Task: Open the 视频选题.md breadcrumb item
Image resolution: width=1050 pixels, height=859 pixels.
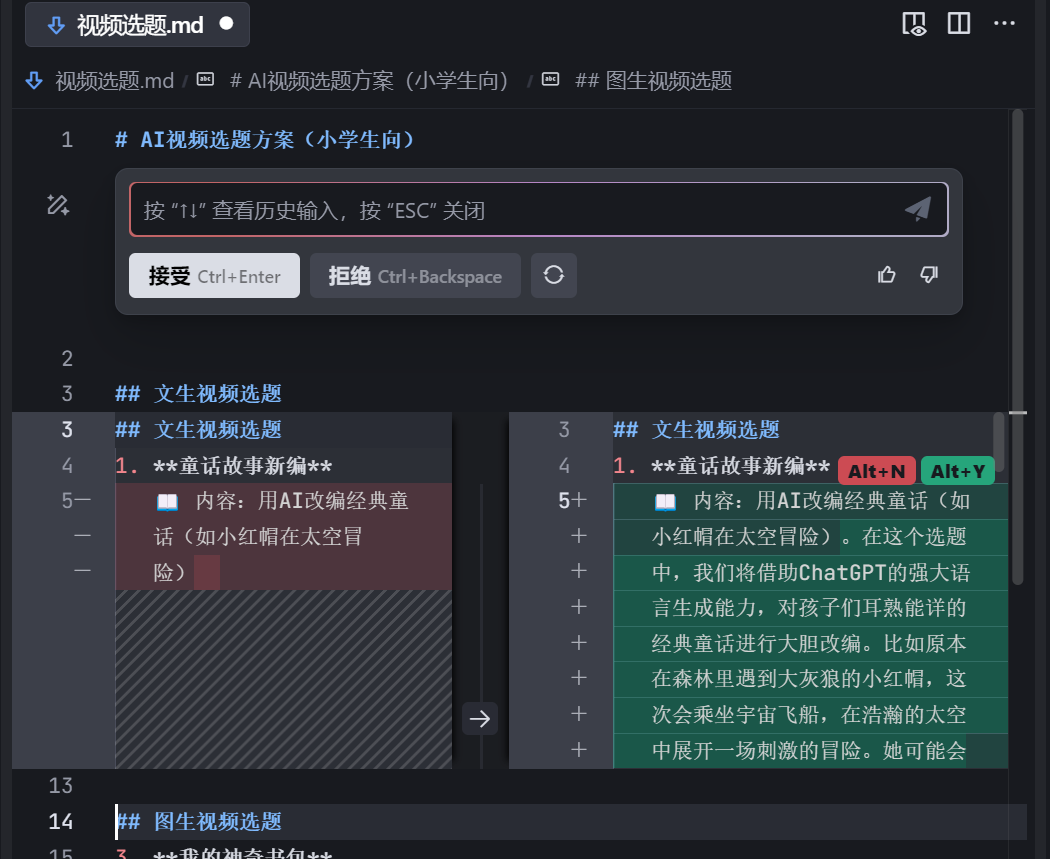Action: tap(115, 81)
